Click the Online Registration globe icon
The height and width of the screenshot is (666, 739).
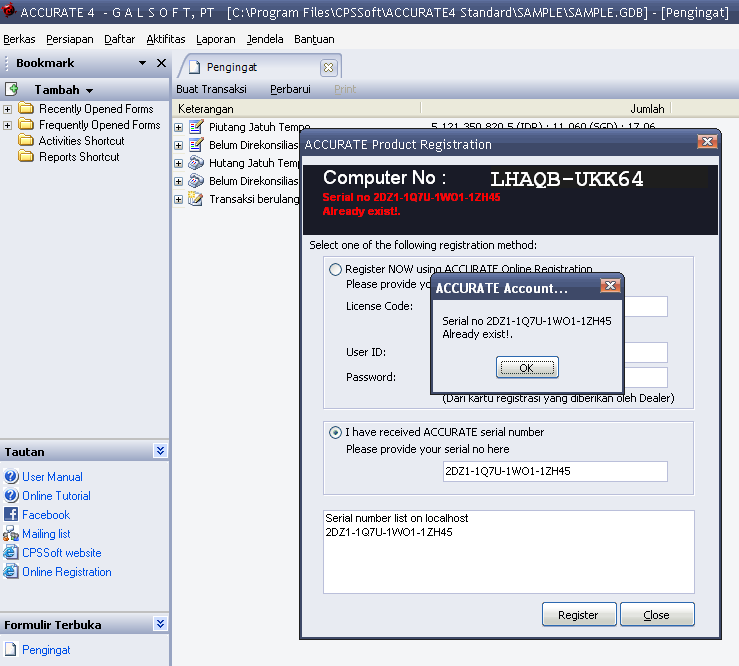pos(11,571)
